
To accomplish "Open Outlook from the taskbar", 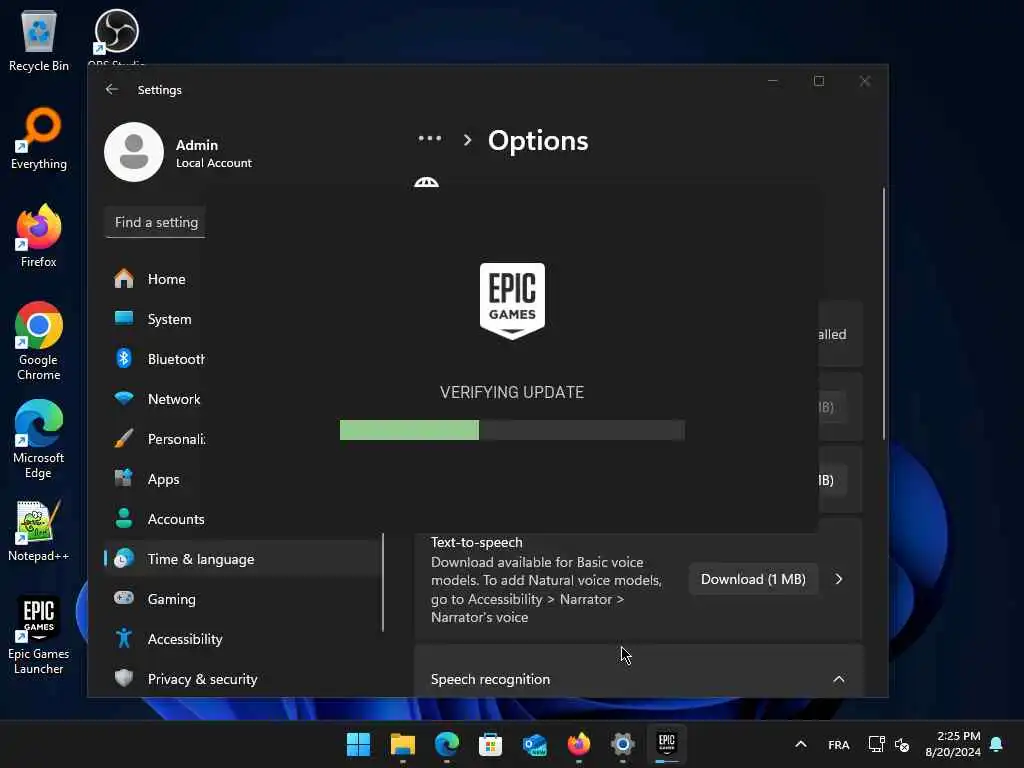I will [535, 744].
